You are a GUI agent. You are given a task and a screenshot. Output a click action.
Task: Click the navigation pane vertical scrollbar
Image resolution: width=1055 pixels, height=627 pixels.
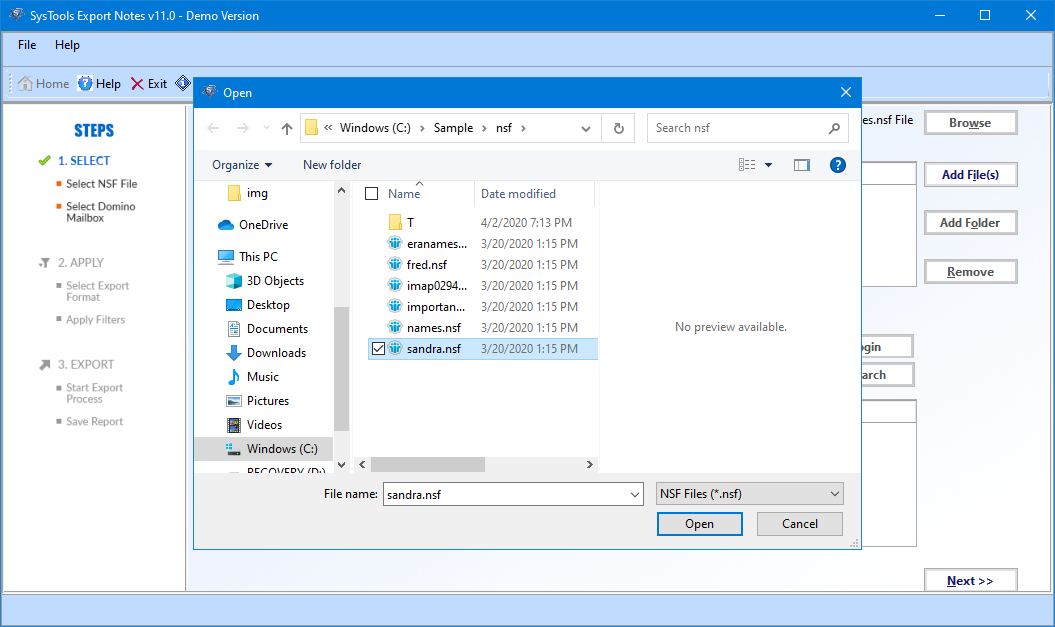tap(341, 369)
